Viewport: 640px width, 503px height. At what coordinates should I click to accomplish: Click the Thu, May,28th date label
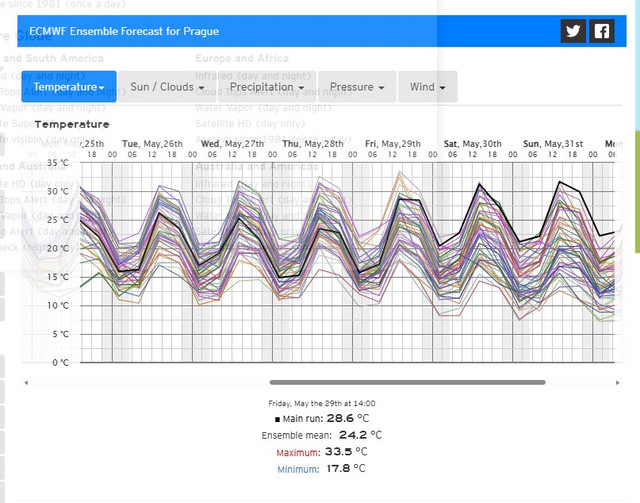313,144
